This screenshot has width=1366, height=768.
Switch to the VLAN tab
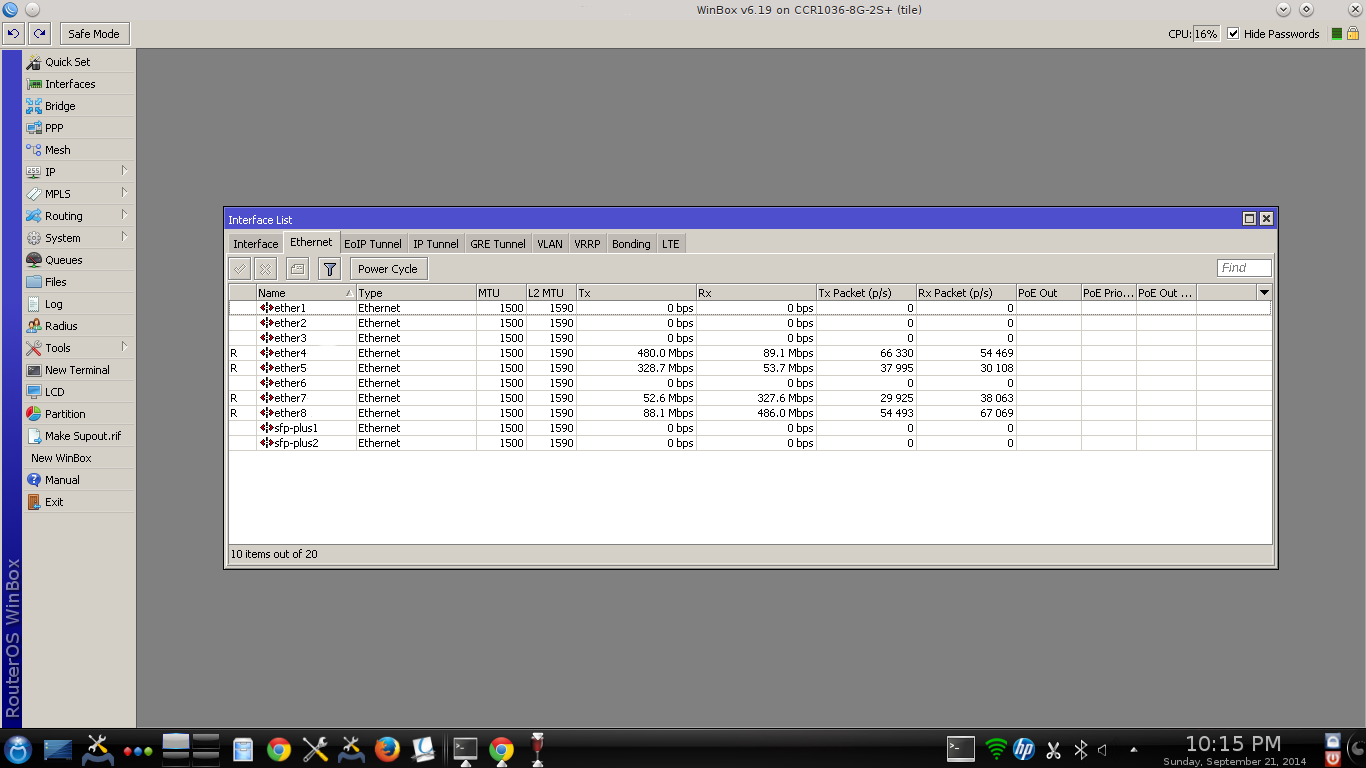pyautogui.click(x=549, y=244)
